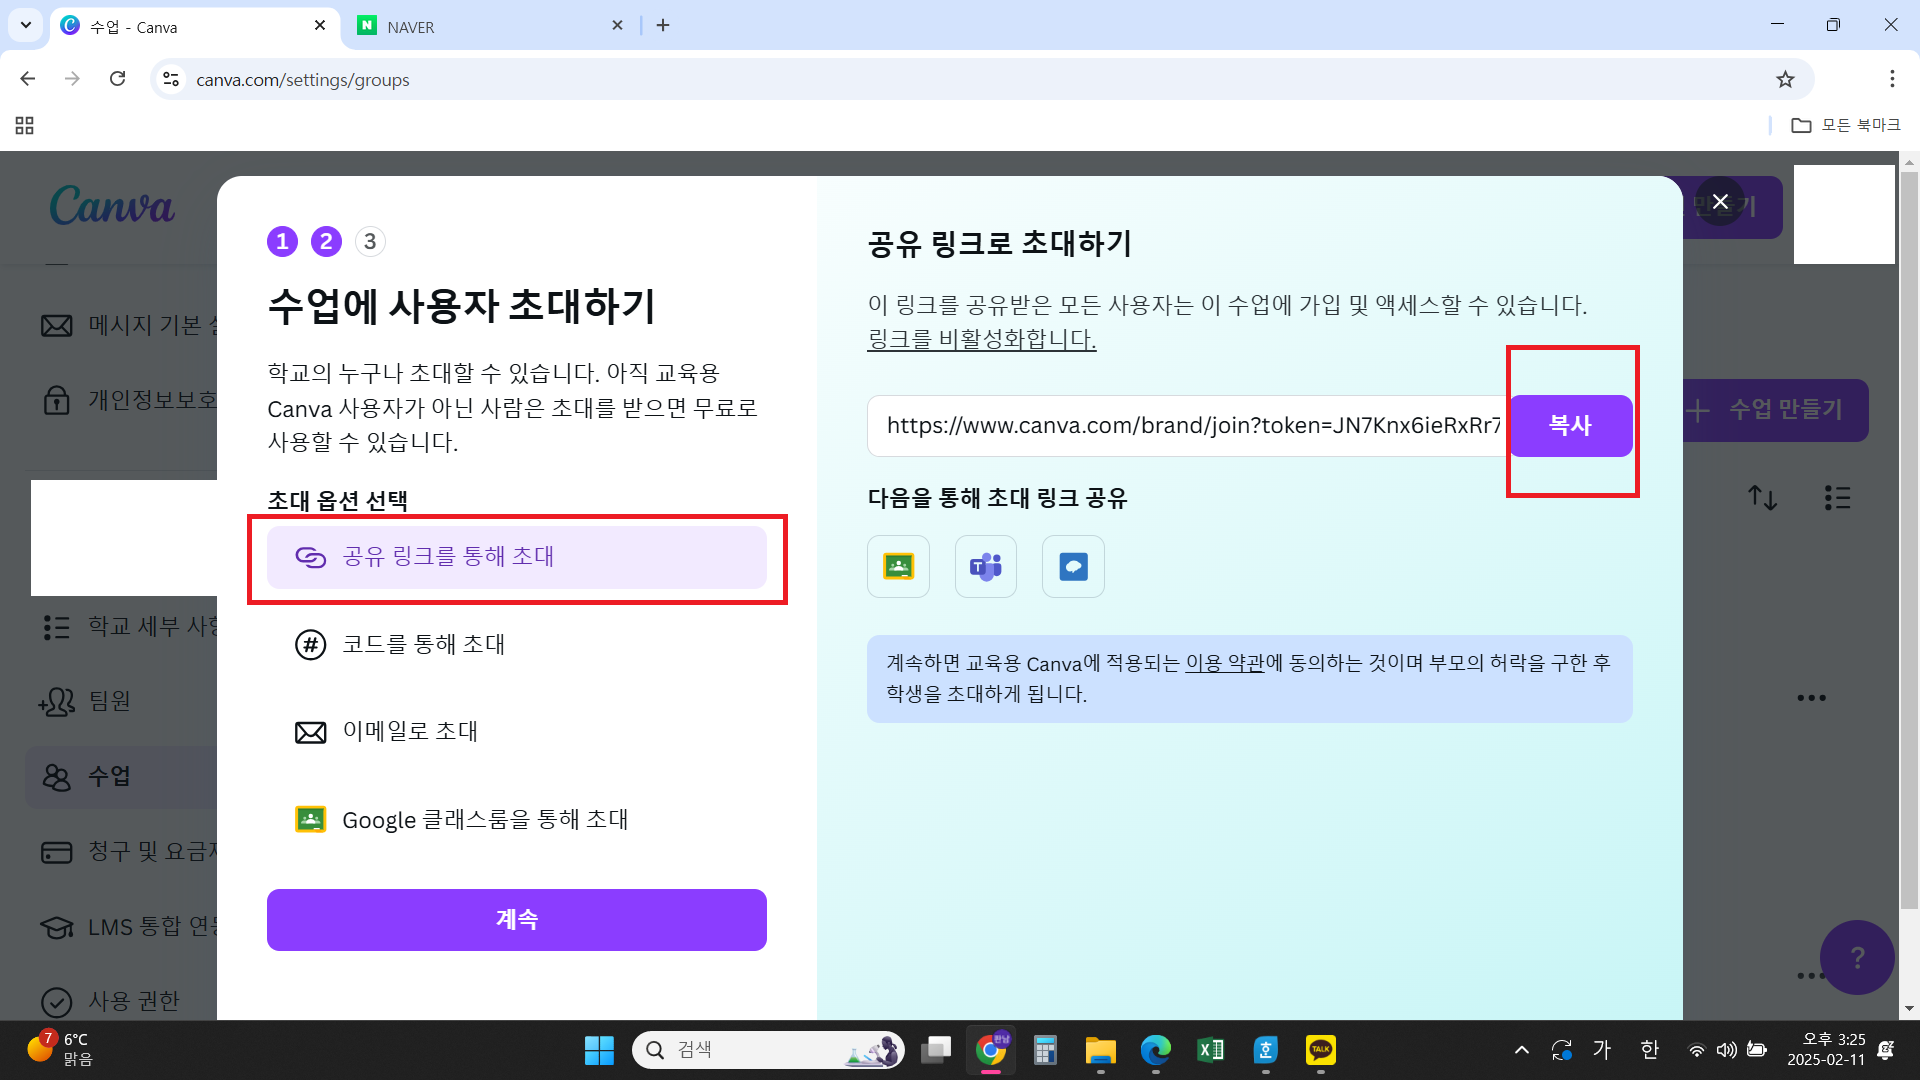1920x1080 pixels.
Task: Go to step 3 of the invite wizard
Action: click(370, 241)
